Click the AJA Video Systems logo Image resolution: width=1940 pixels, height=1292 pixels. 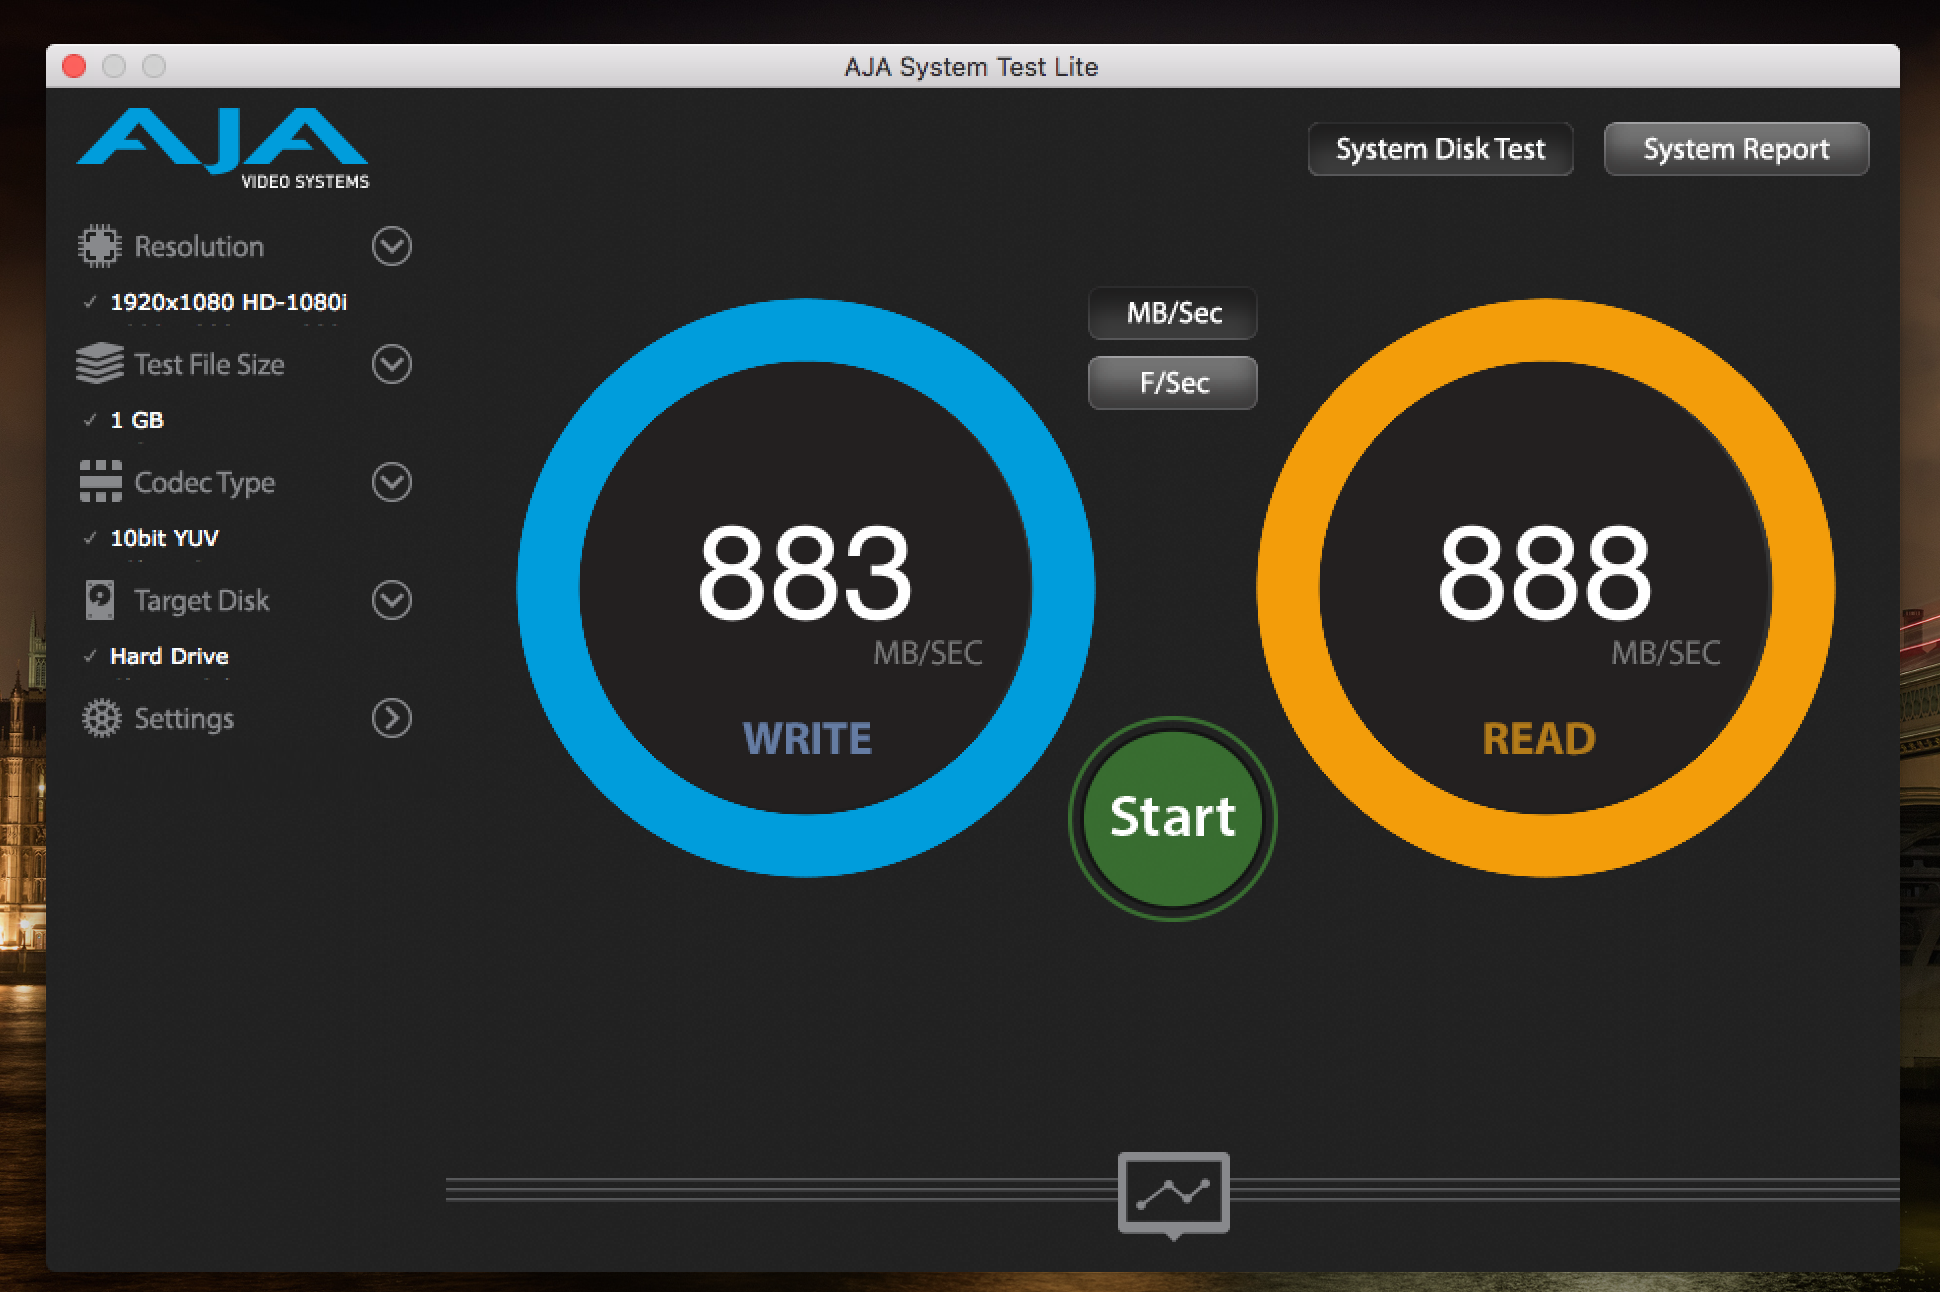[223, 148]
